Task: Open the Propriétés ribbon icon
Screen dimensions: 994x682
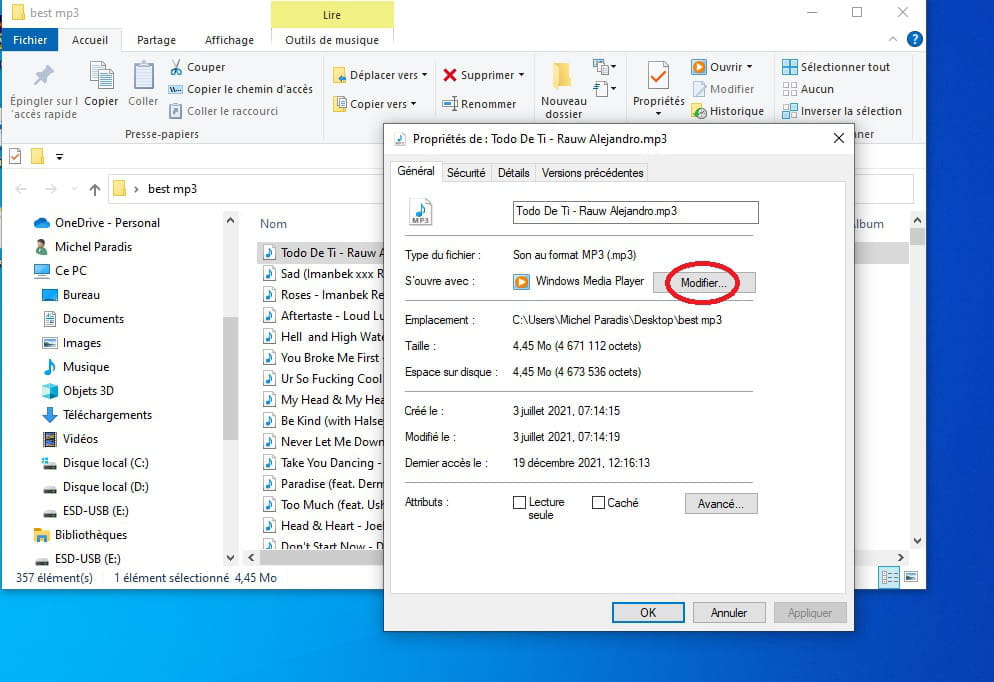Action: (x=658, y=76)
